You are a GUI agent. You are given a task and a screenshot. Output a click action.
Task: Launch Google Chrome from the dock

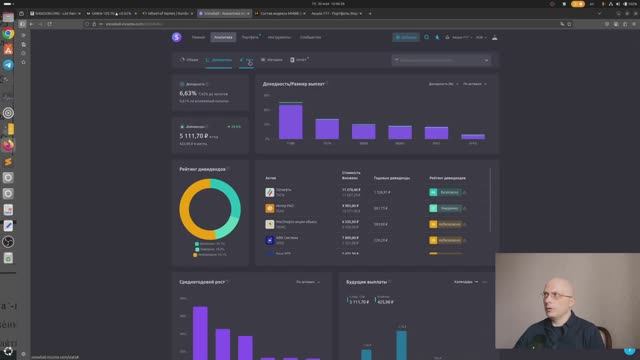tap(8, 33)
